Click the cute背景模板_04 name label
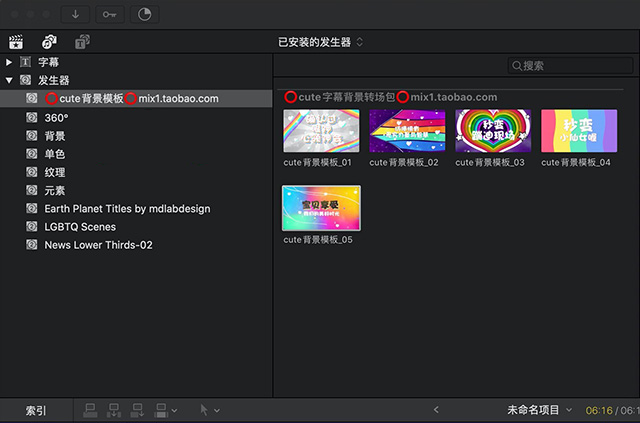 576,163
